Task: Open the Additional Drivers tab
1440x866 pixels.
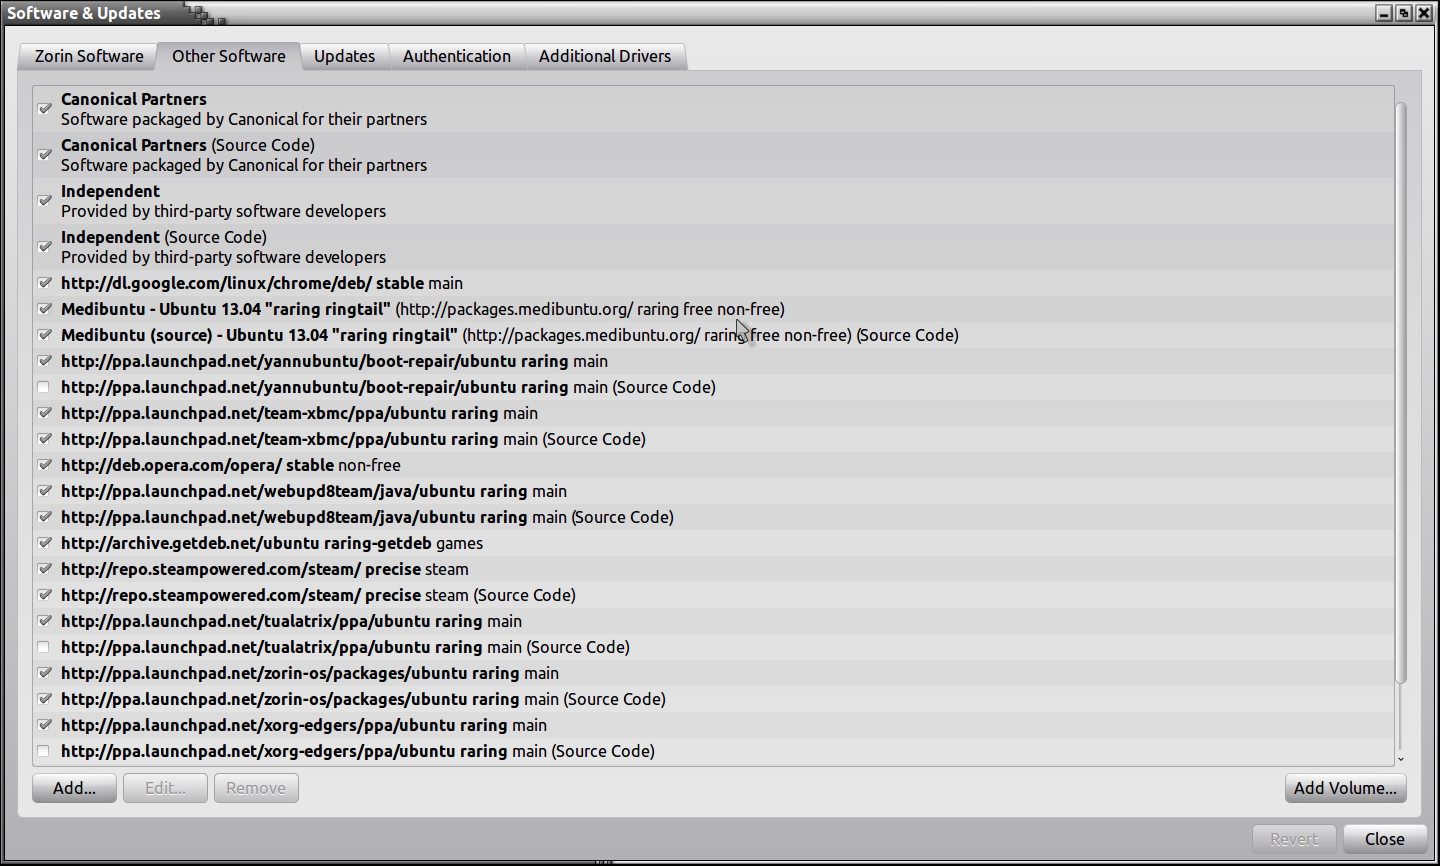Action: click(x=604, y=56)
